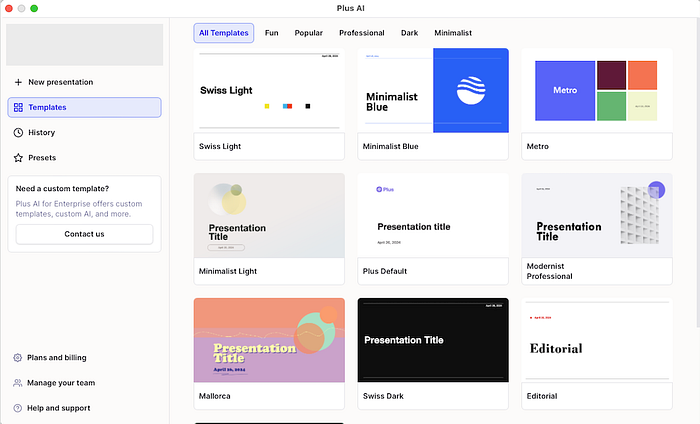Click the Minimalist Blue caption text
Image resolution: width=700 pixels, height=424 pixels.
pyautogui.click(x=391, y=146)
